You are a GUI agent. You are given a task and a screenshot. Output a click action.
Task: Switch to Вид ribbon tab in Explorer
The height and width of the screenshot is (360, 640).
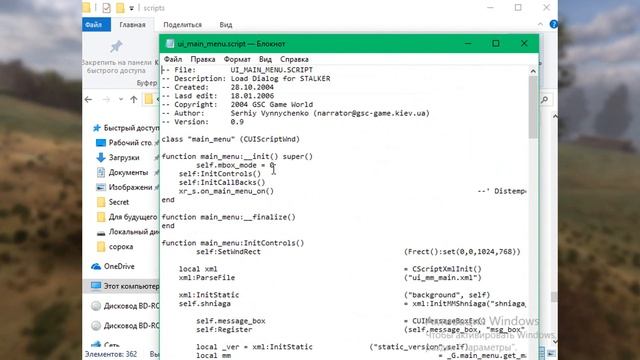click(x=226, y=24)
